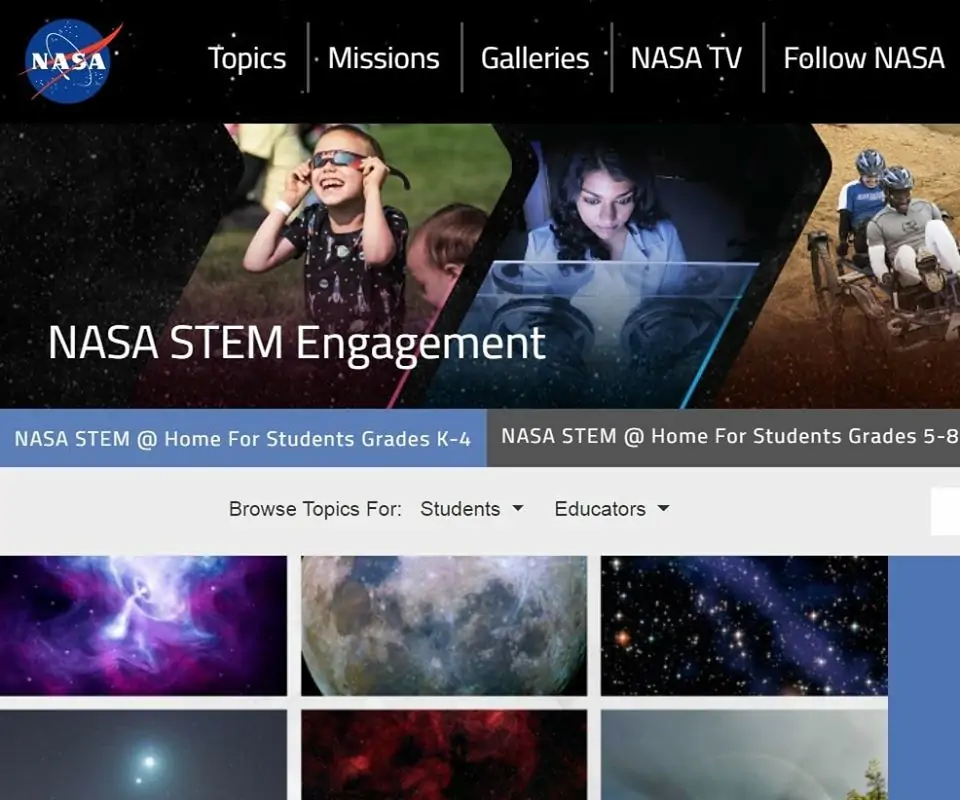Viewport: 960px width, 800px height.
Task: Open the red nebula thumbnail
Action: point(444,755)
